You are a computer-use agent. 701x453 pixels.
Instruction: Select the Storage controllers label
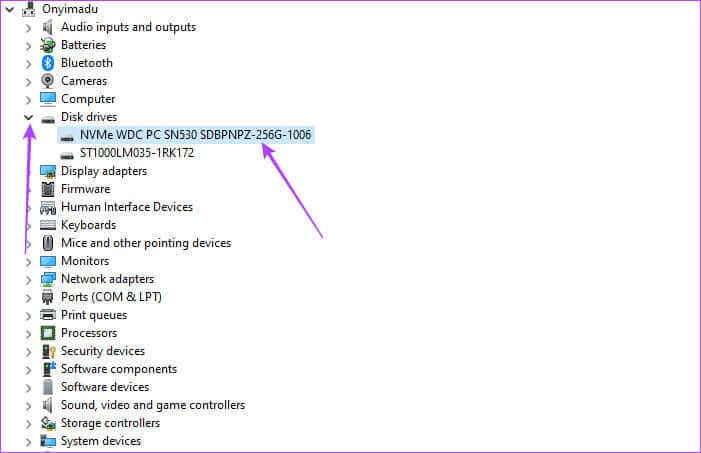pyautogui.click(x=110, y=423)
